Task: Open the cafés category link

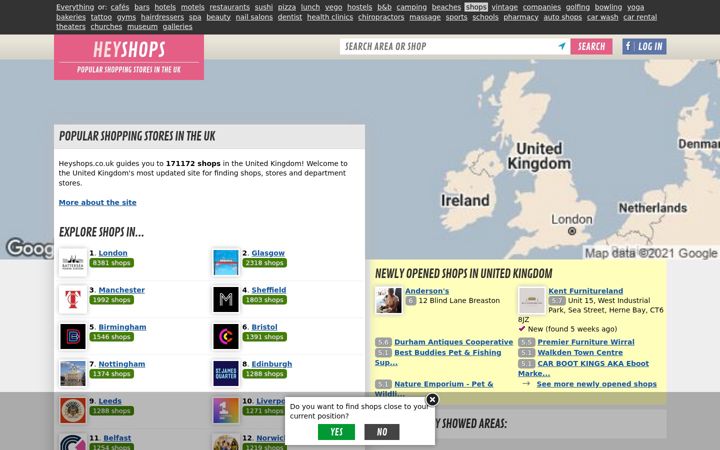Action: [120, 7]
